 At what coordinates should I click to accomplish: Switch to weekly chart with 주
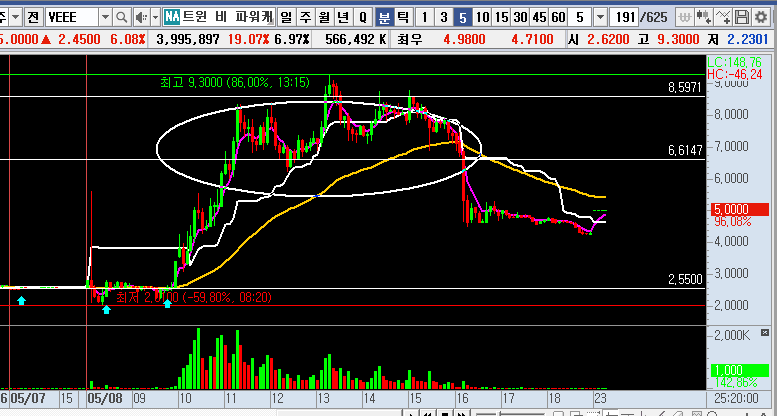[305, 18]
